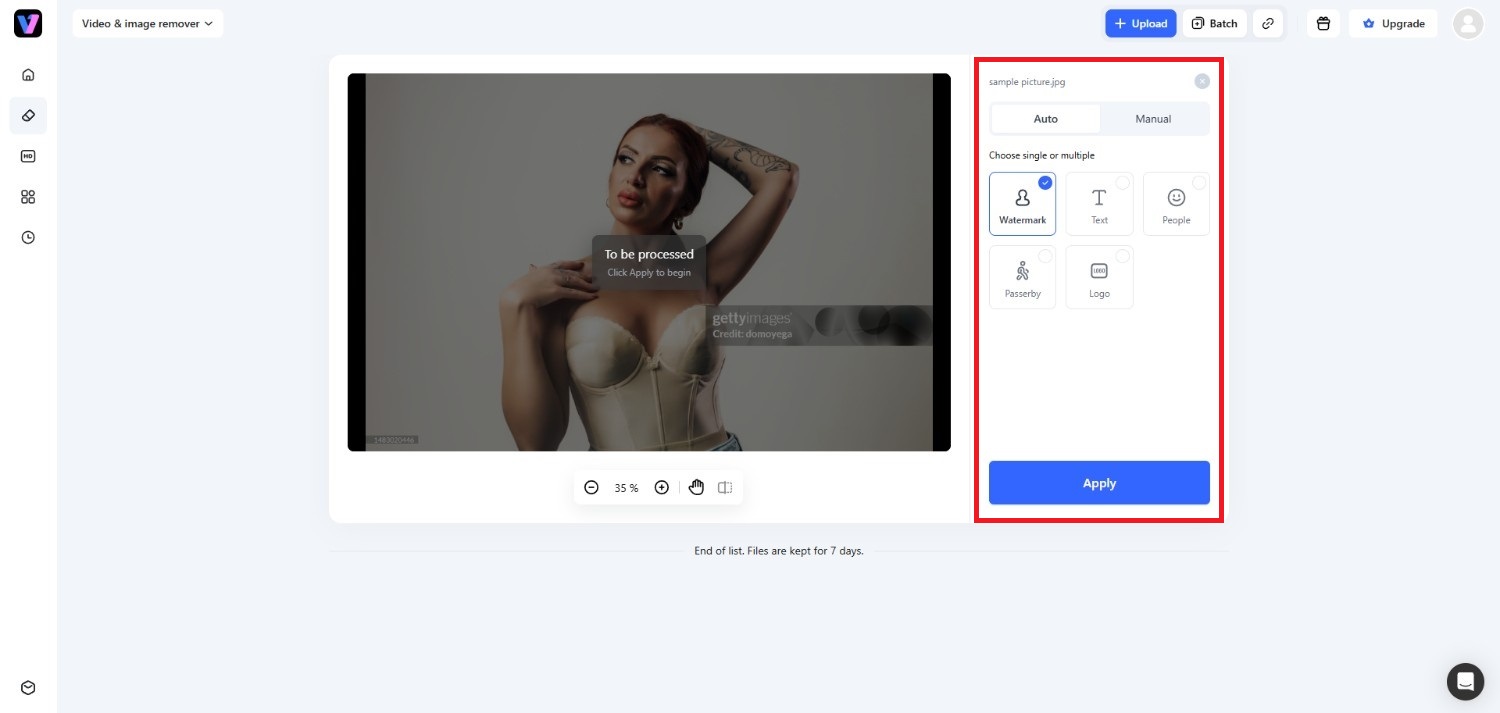Click the 35 % zoom value
The image size is (1500, 713).
point(626,488)
